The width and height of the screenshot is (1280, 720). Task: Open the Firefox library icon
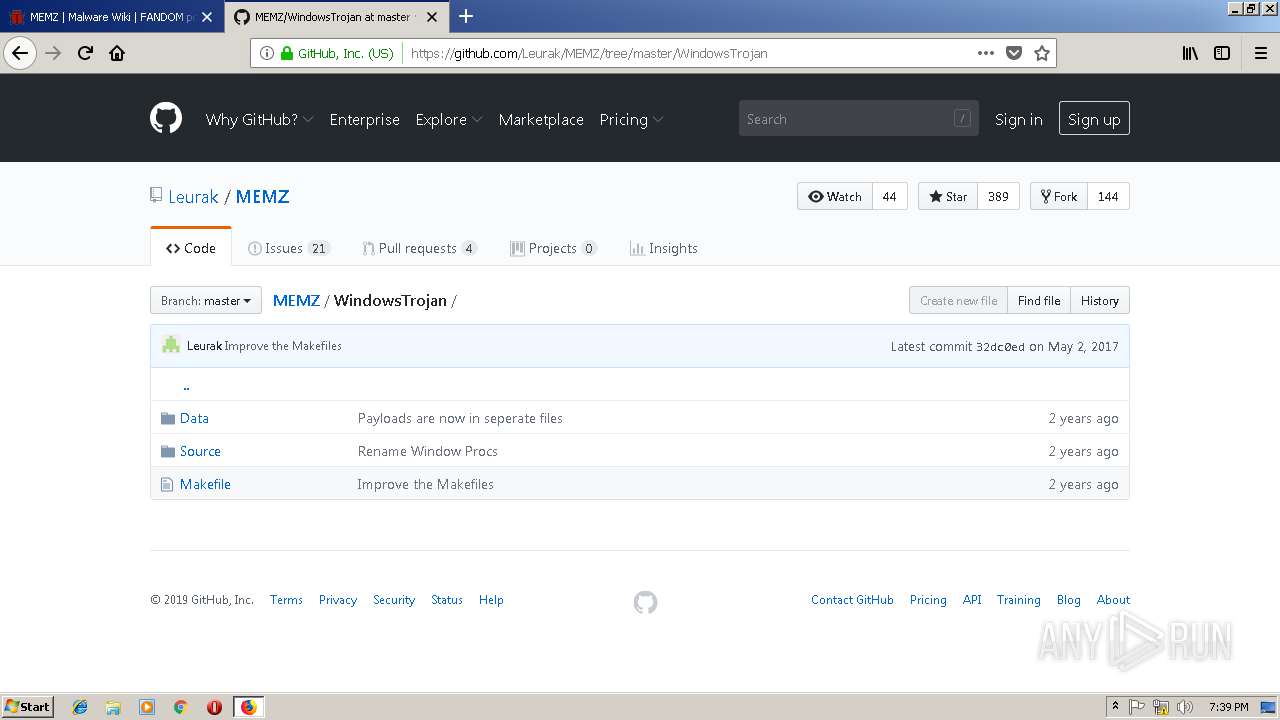tap(1190, 53)
